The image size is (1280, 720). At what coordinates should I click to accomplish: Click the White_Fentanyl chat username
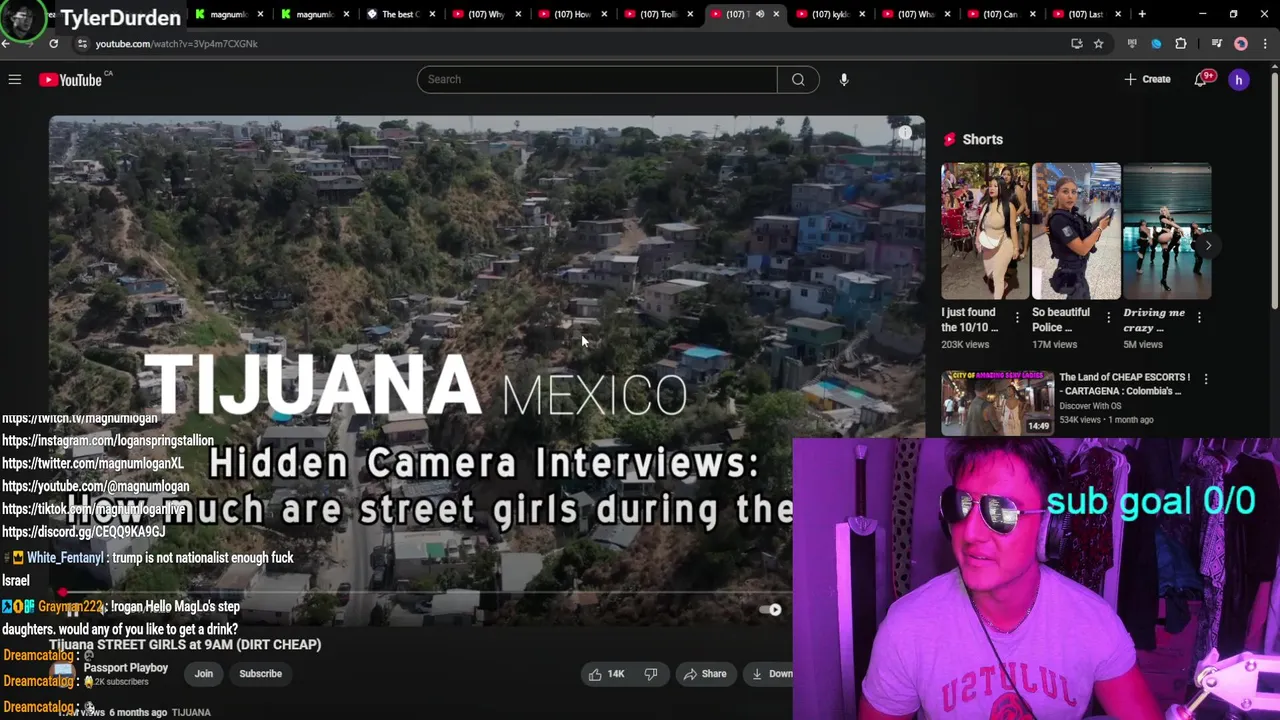(x=65, y=558)
